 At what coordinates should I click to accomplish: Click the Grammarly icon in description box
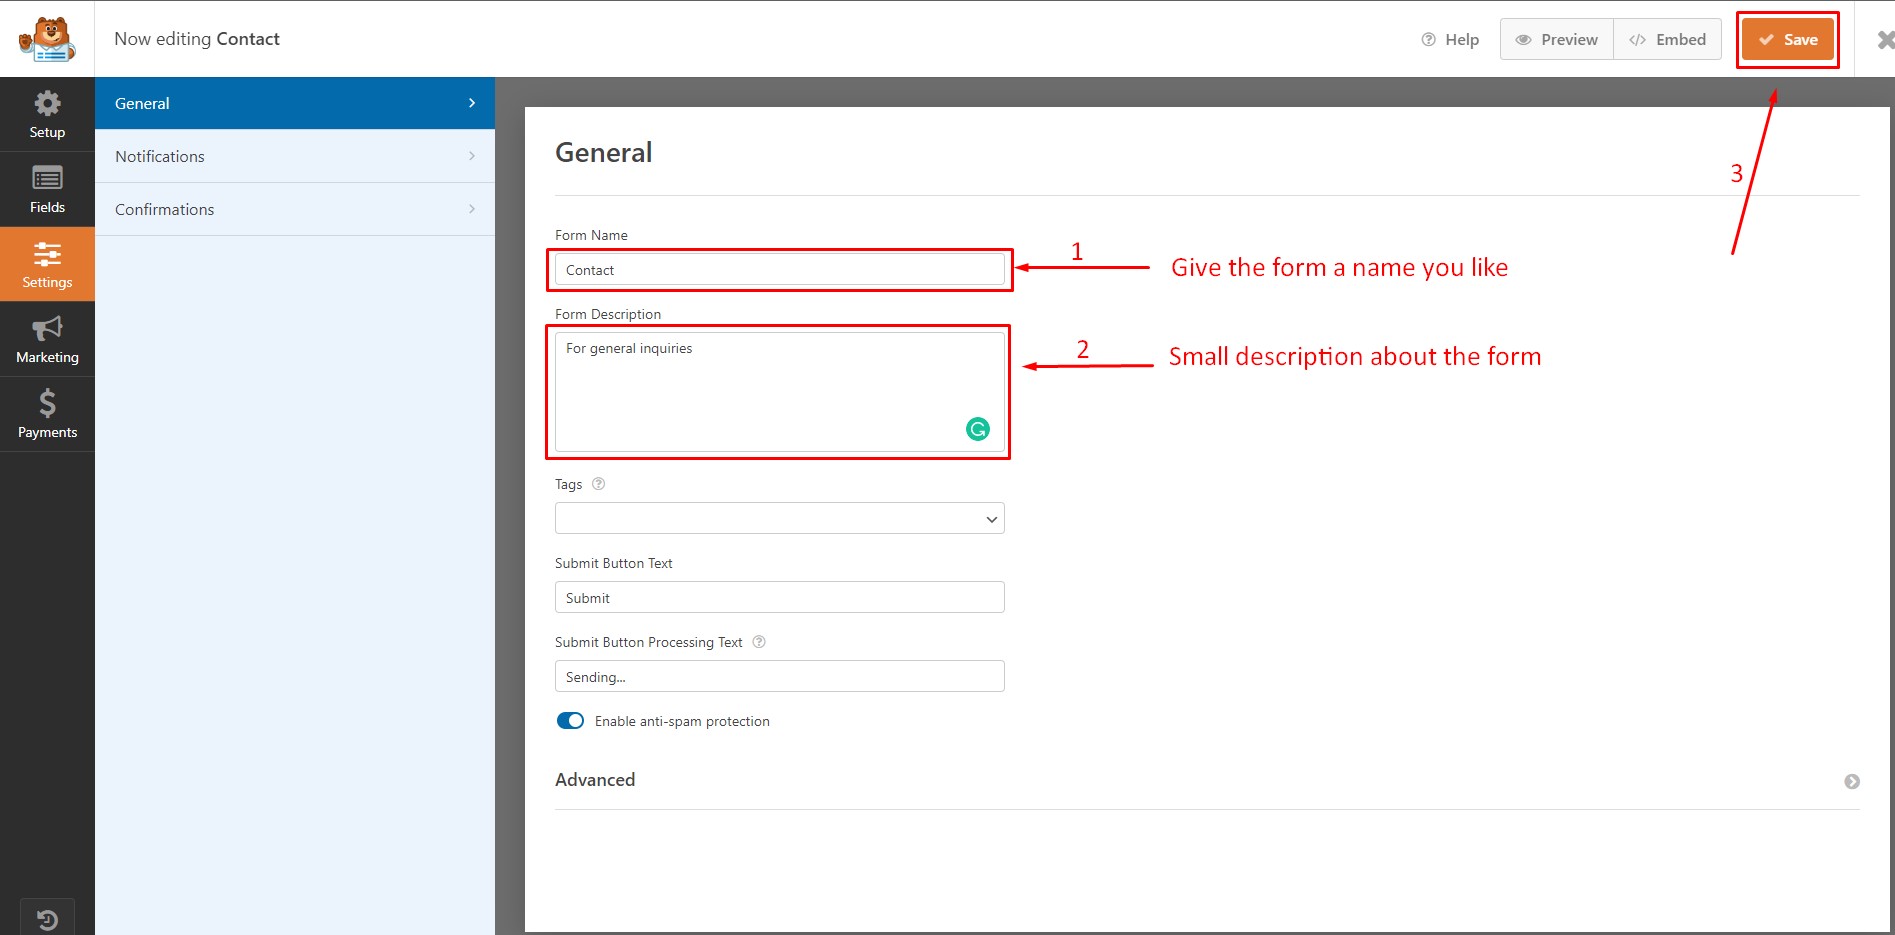point(978,429)
